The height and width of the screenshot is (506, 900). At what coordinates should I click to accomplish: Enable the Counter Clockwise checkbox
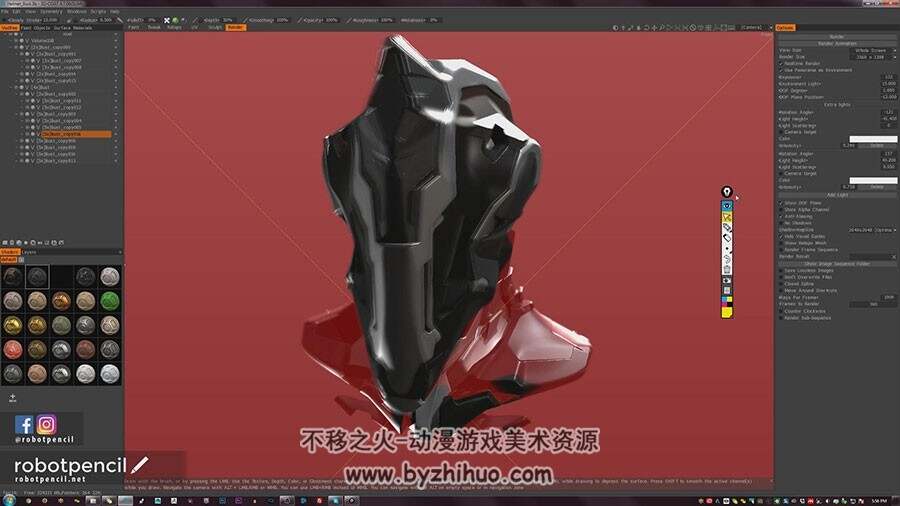[x=781, y=311]
